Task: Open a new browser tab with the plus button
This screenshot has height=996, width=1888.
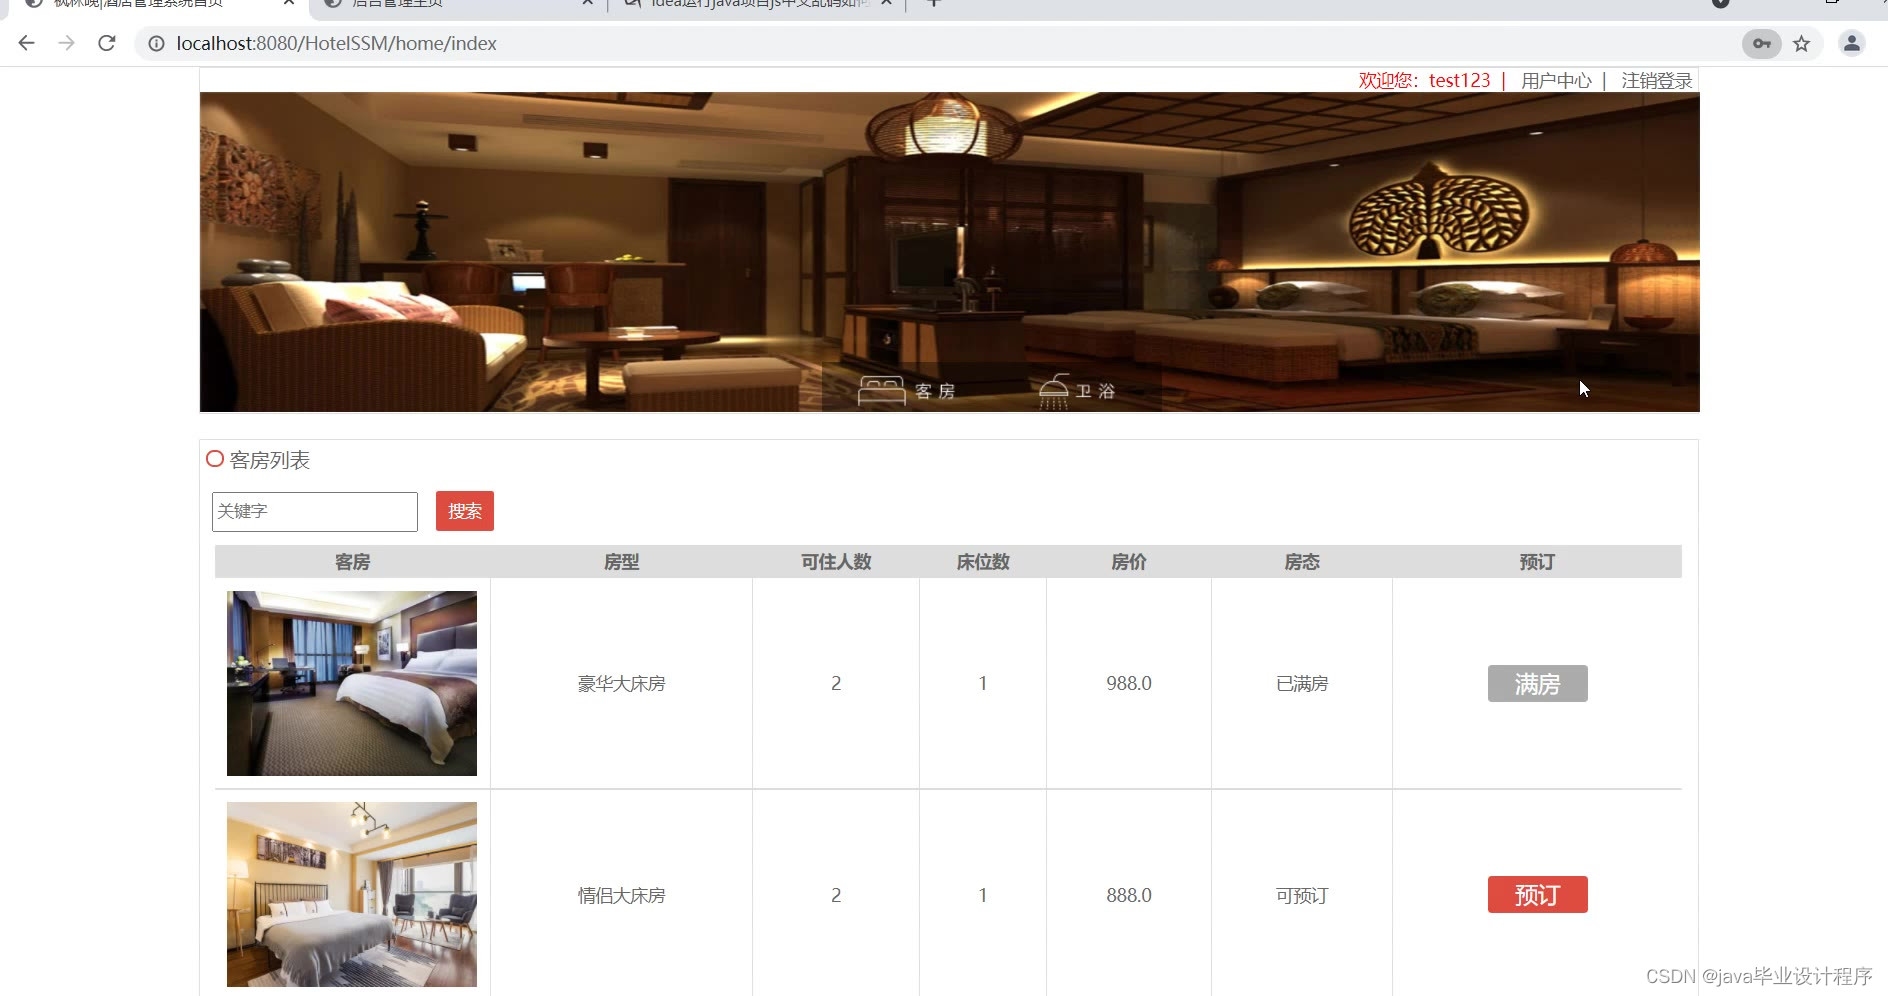Action: pyautogui.click(x=933, y=4)
